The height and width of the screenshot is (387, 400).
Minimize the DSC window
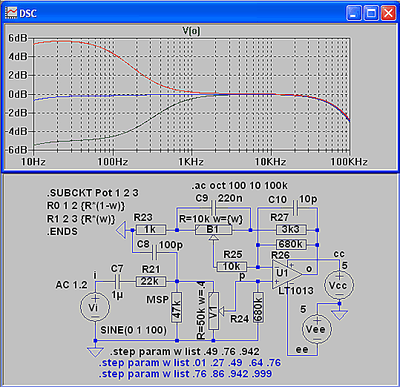[353, 13]
